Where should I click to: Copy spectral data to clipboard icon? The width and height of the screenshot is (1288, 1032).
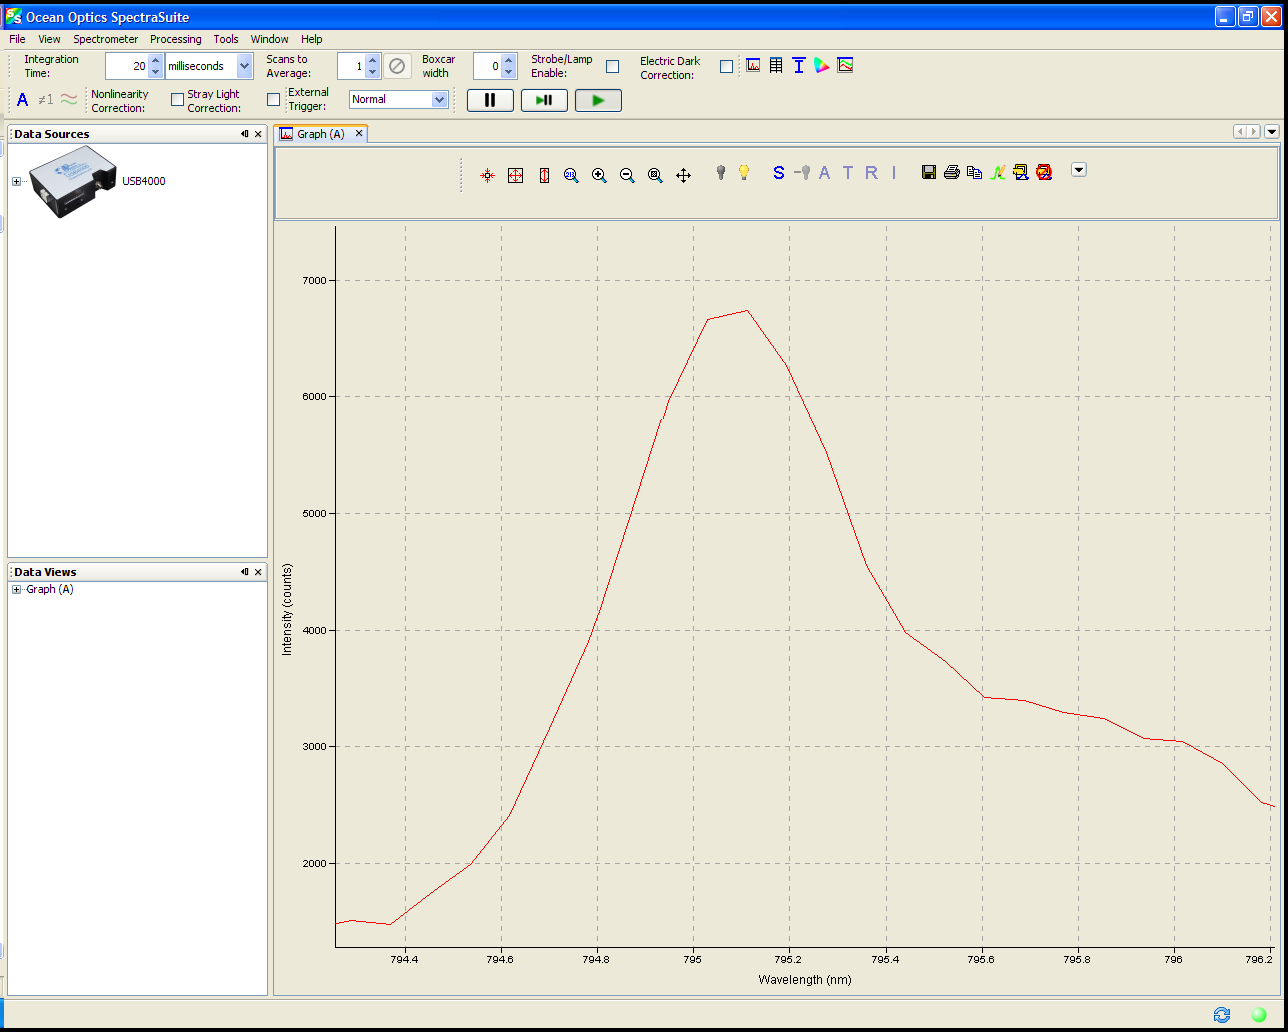pyautogui.click(x=975, y=172)
